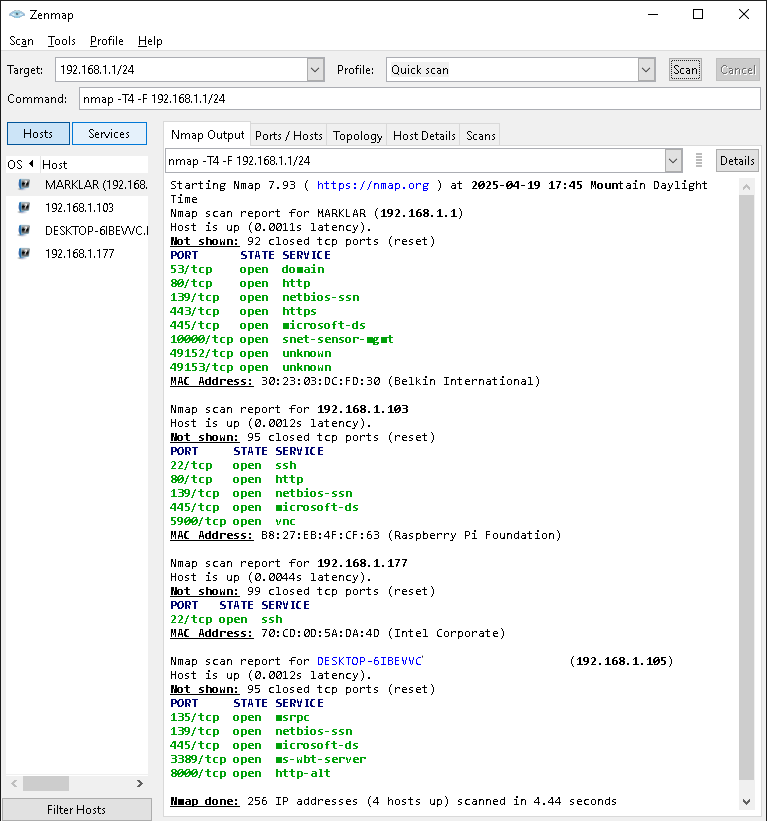Click the 8000/tcp http-alt line

250,773
